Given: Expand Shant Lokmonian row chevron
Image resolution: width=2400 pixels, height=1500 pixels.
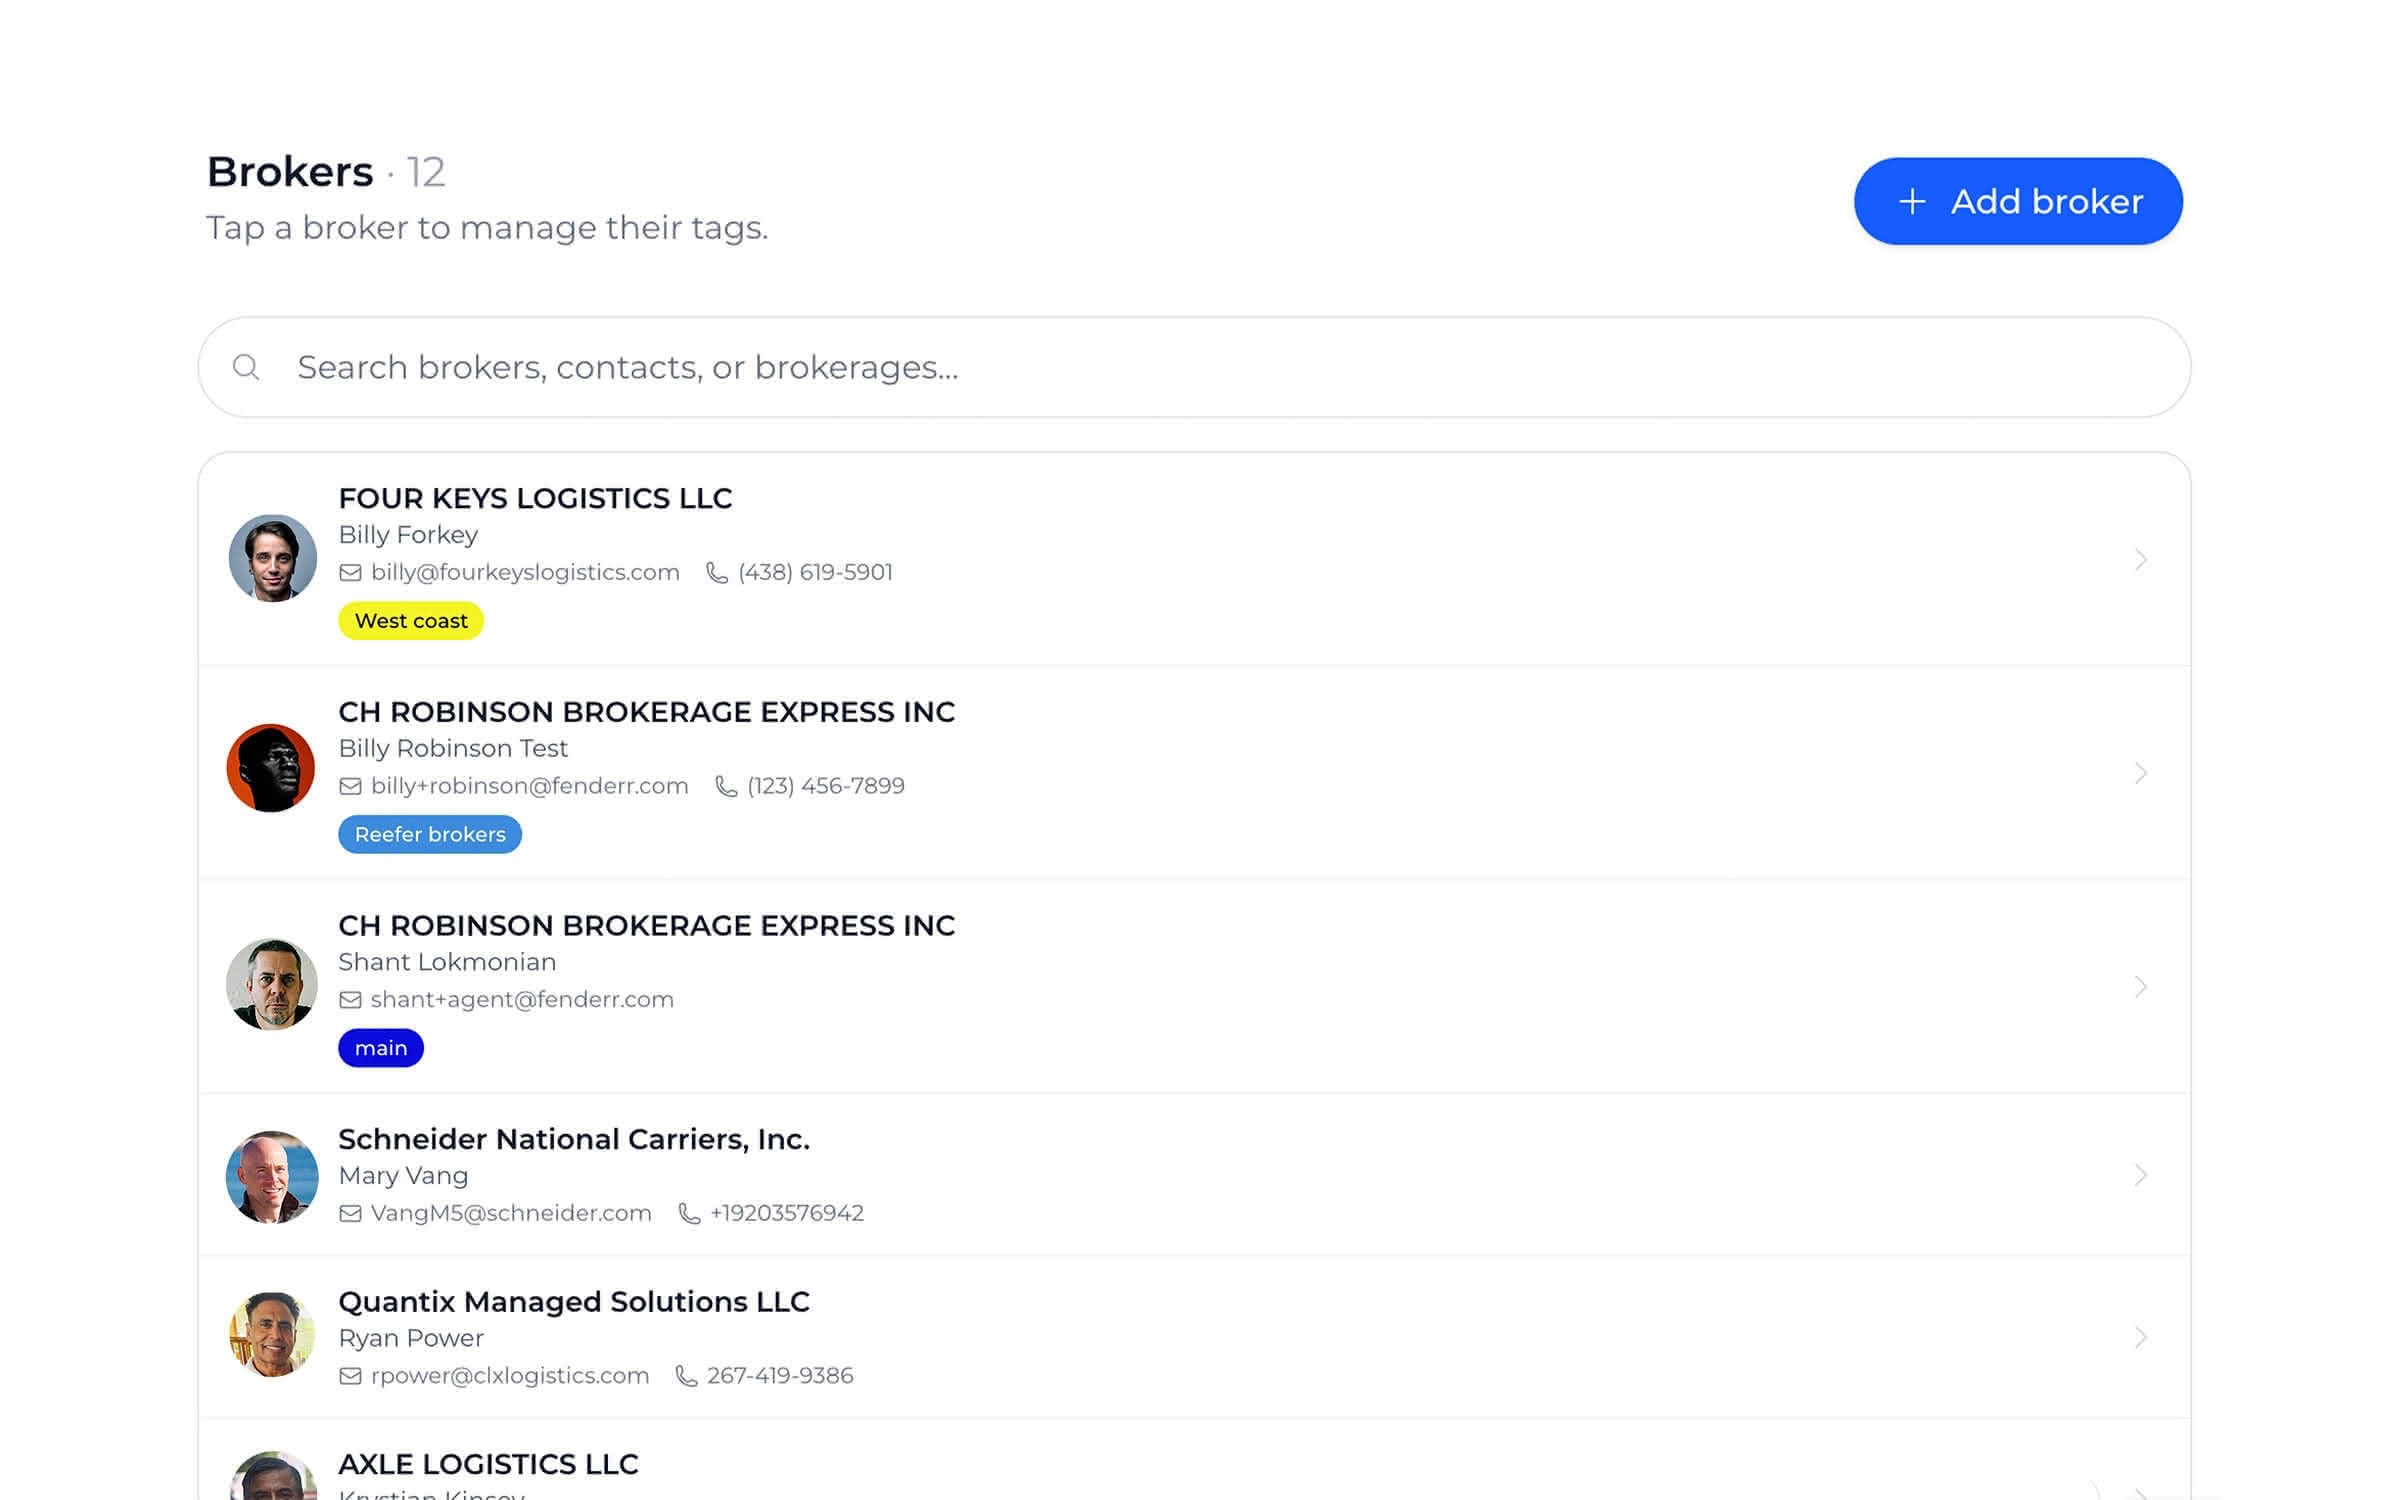Looking at the screenshot, I should point(2140,987).
